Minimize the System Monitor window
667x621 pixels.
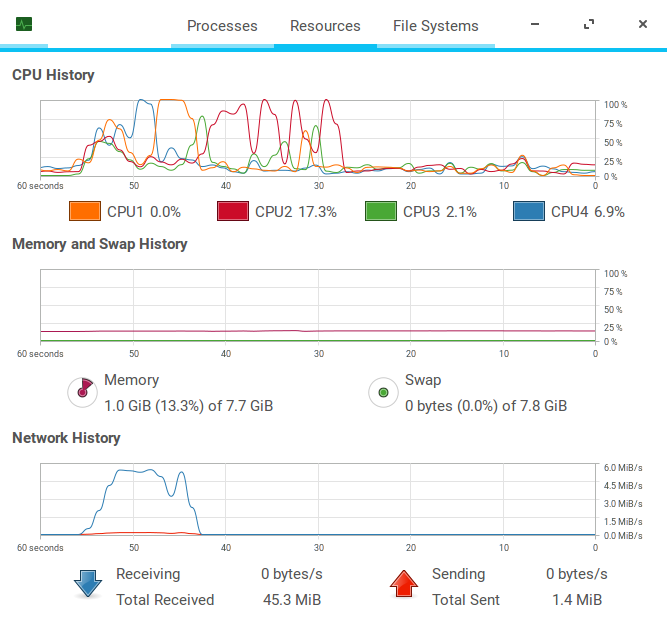pos(535,24)
